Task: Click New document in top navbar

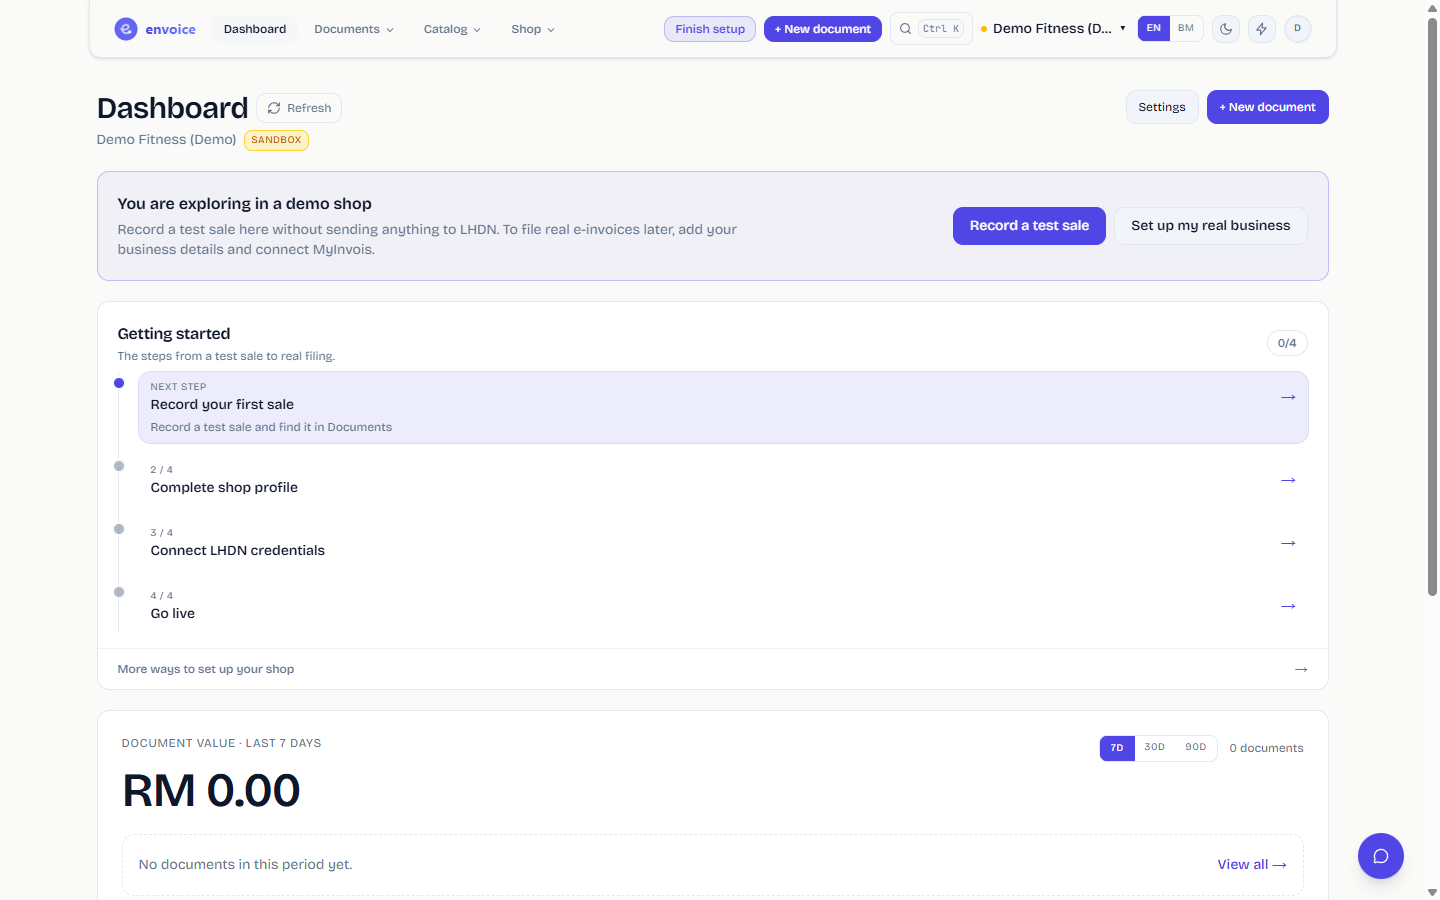Action: [x=823, y=29]
